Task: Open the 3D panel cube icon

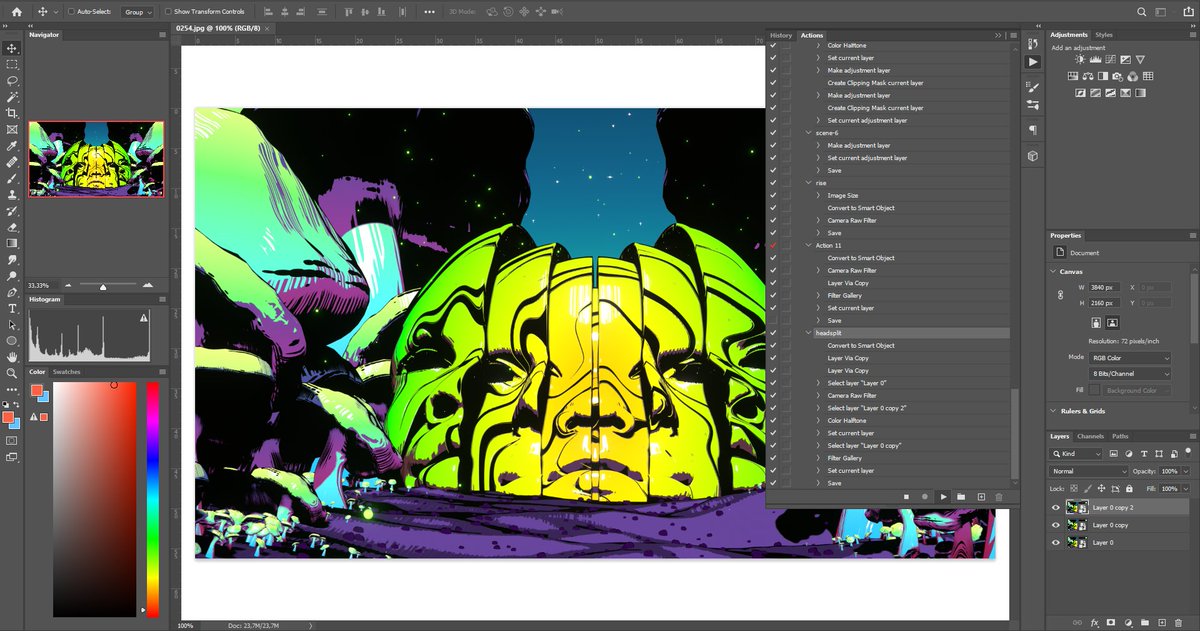Action: pos(1032,156)
